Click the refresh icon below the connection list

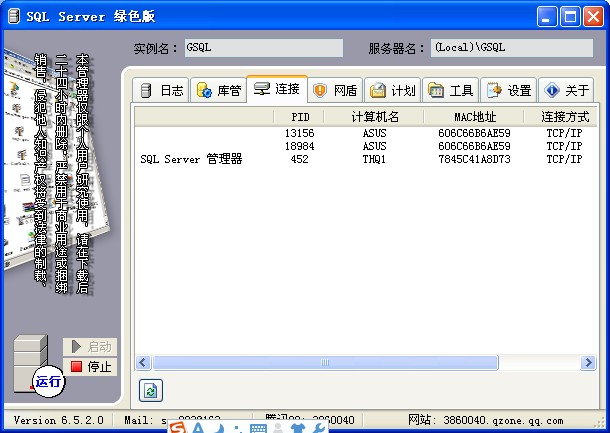click(x=149, y=390)
